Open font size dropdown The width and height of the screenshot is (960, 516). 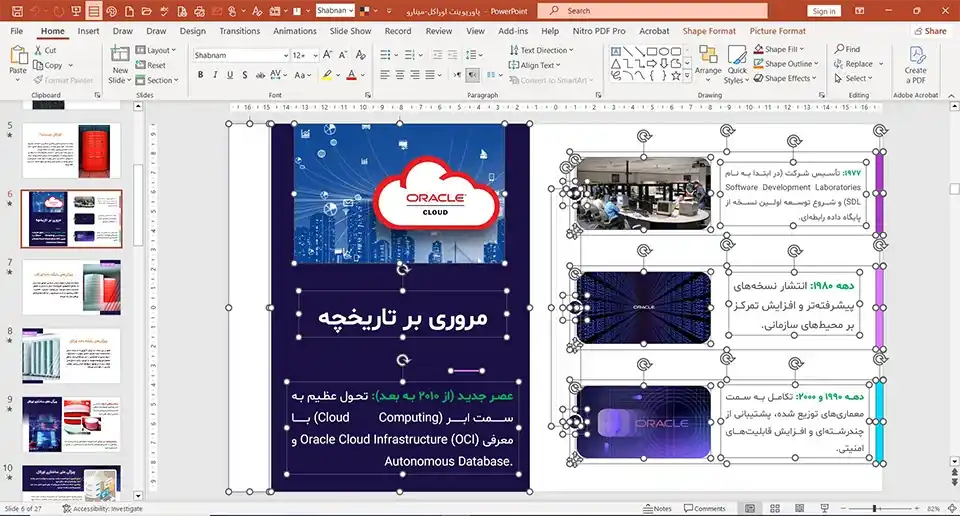(315, 55)
